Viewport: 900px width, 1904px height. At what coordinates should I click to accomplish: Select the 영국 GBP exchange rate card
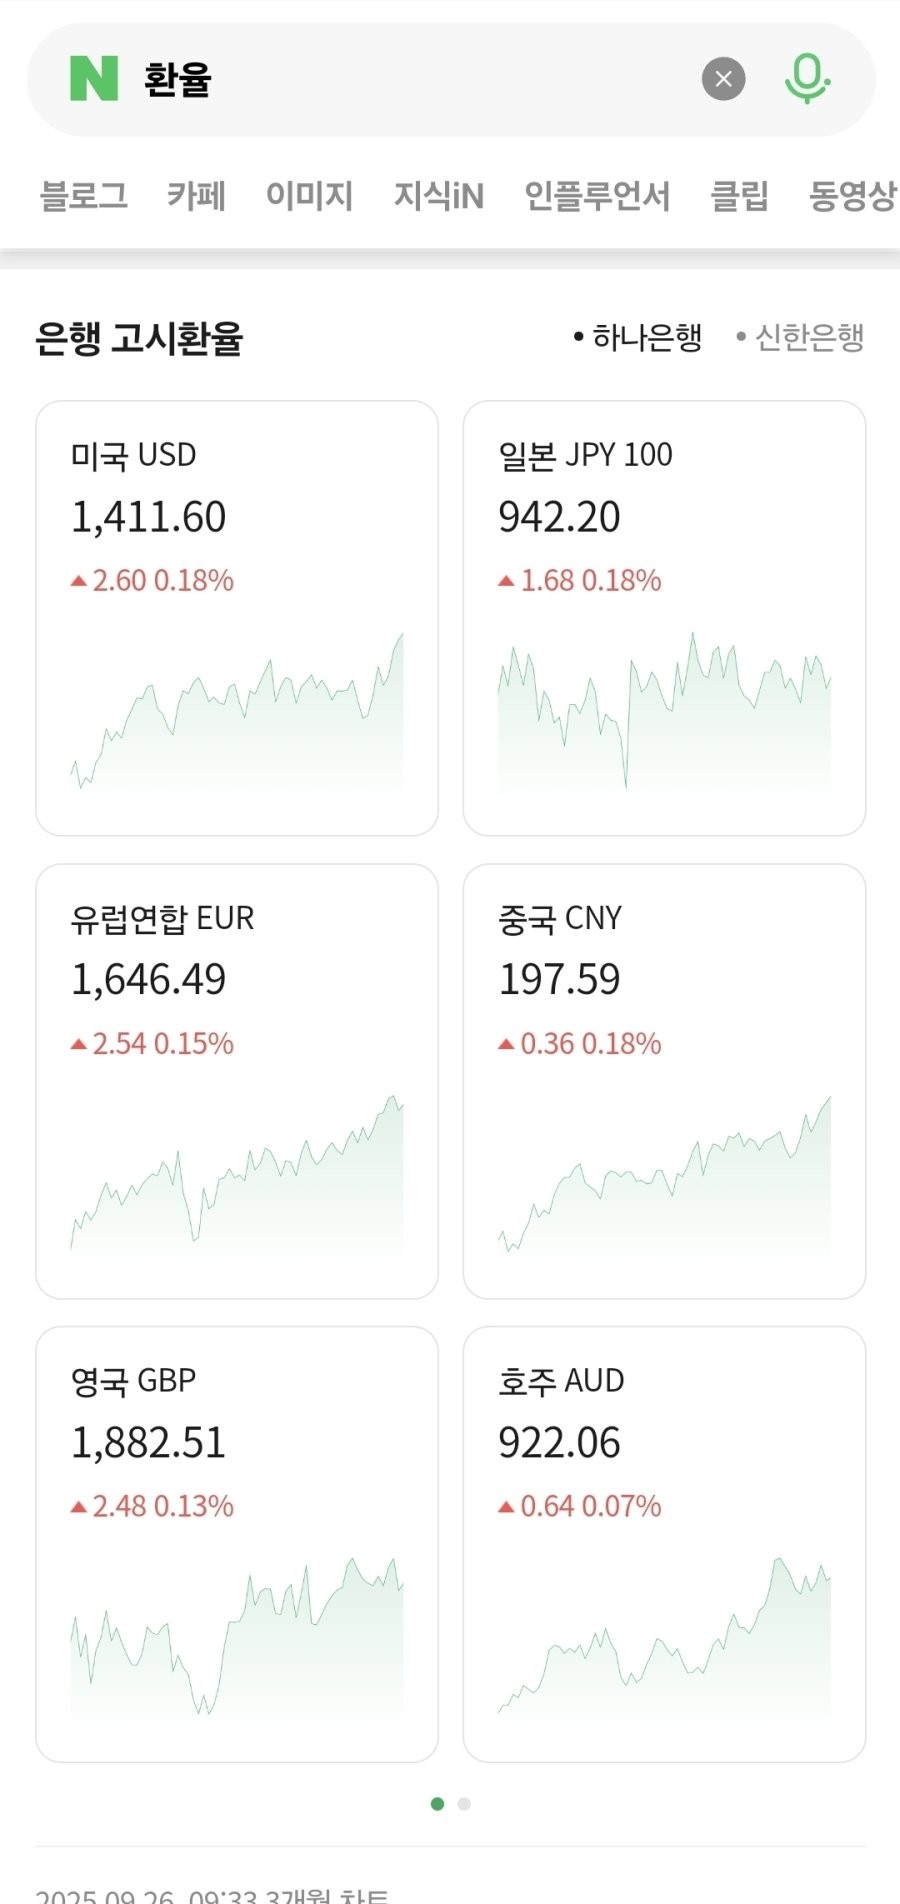coord(237,1544)
